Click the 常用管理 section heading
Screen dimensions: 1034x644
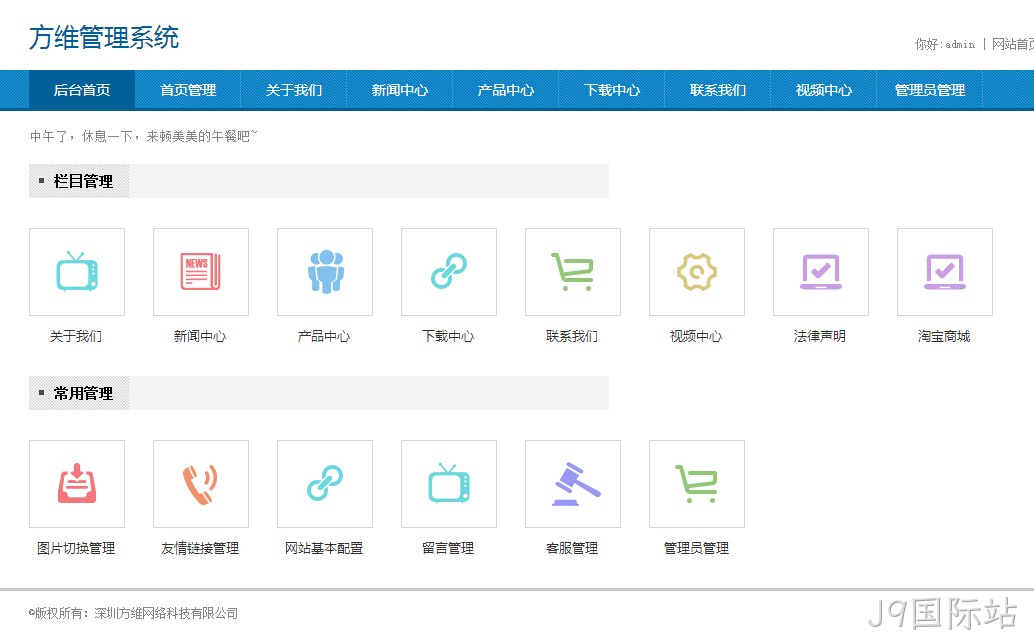click(83, 394)
